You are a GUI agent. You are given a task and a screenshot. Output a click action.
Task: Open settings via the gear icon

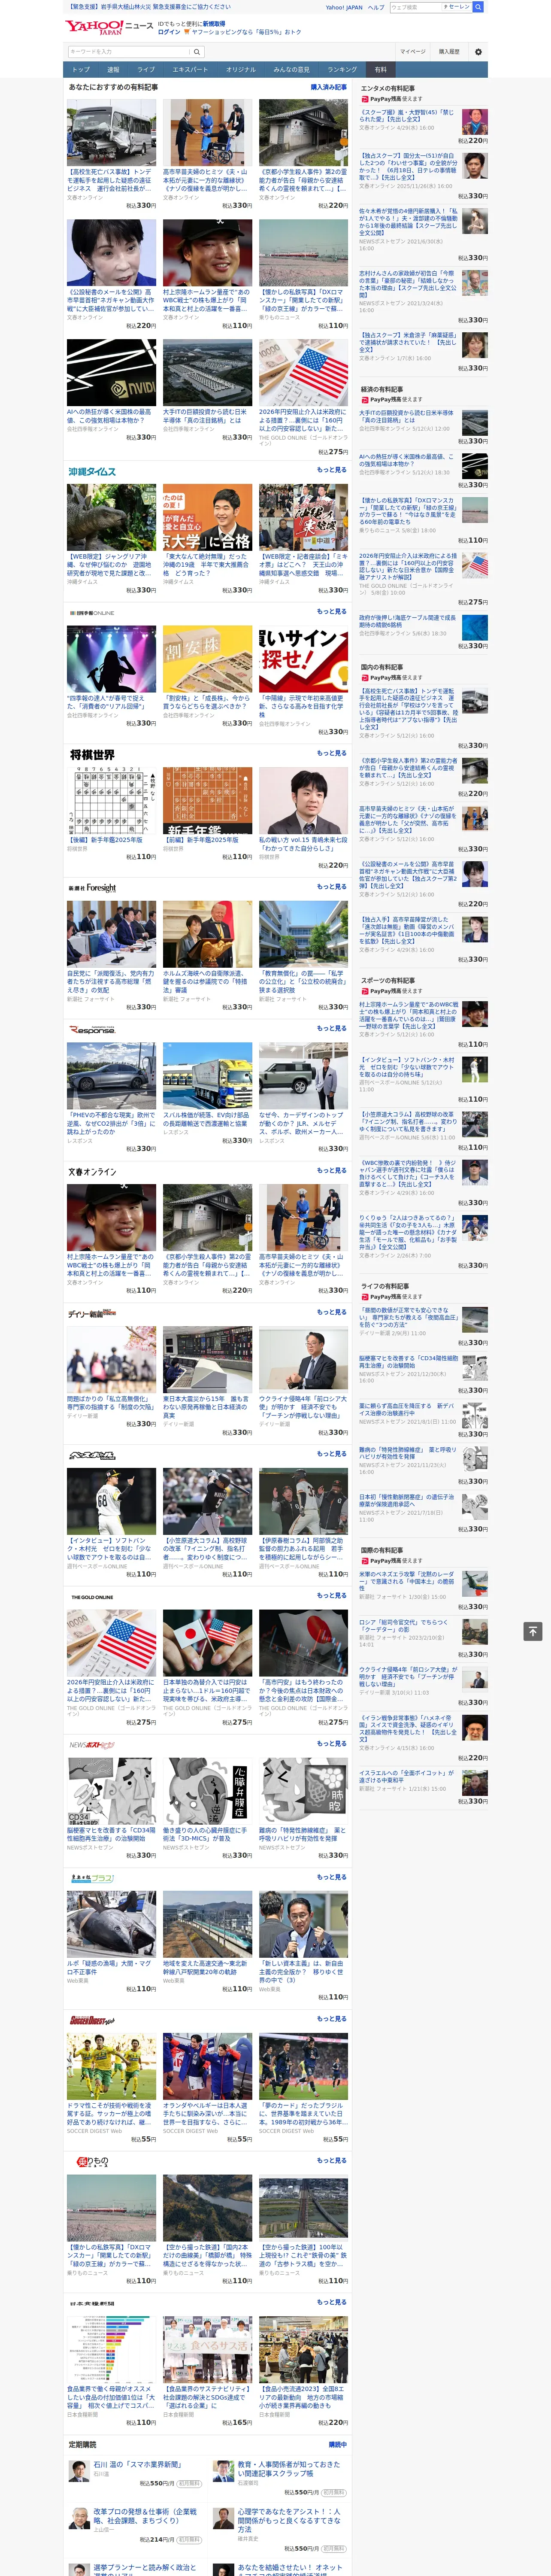(x=478, y=52)
